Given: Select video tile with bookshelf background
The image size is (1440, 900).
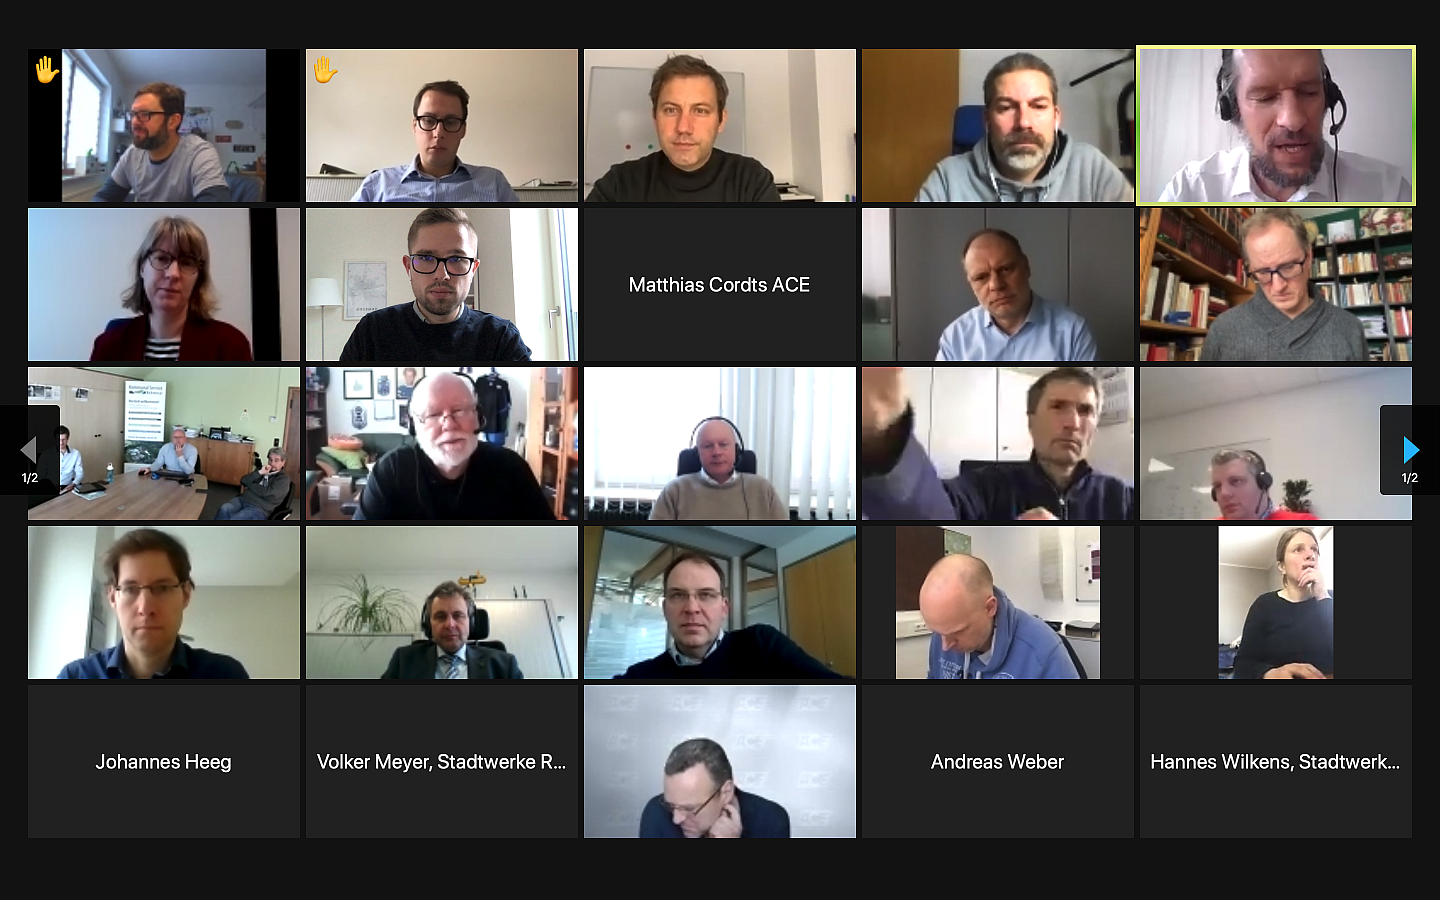Looking at the screenshot, I should coord(1276,285).
